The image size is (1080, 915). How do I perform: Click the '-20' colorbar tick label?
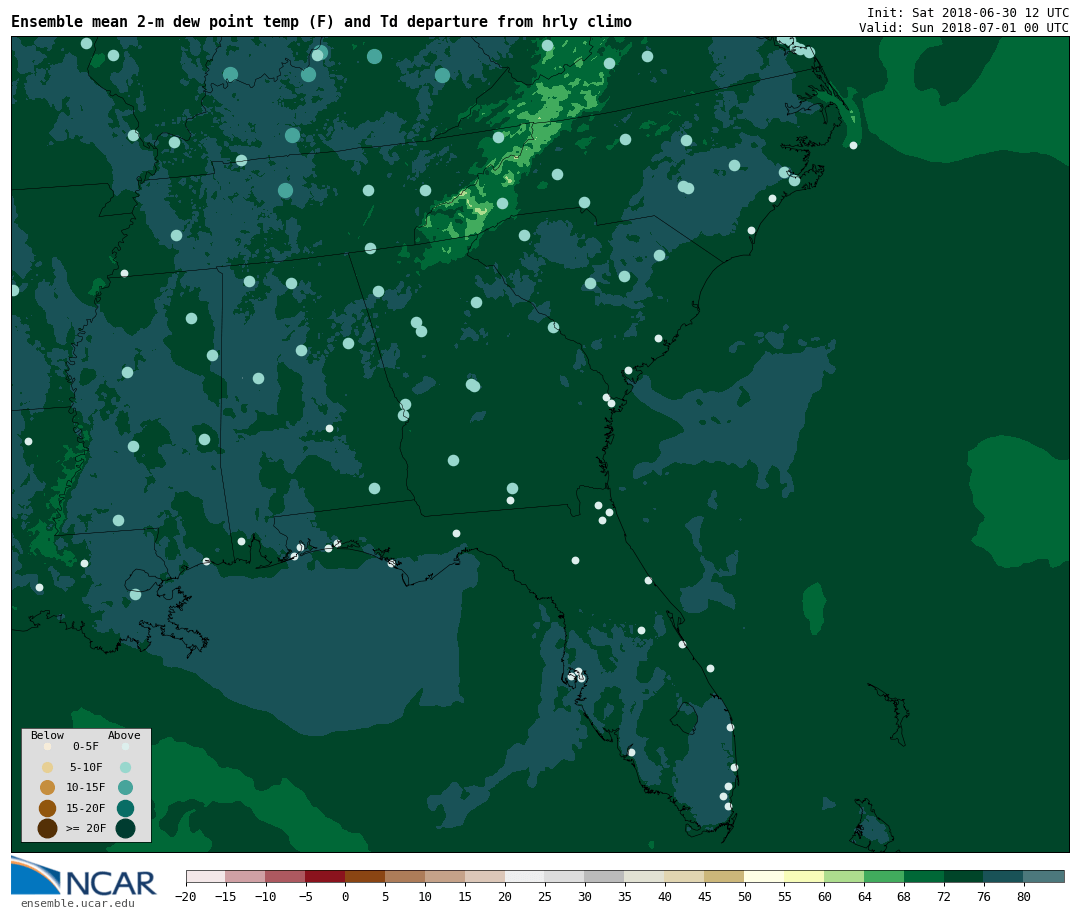[186, 896]
